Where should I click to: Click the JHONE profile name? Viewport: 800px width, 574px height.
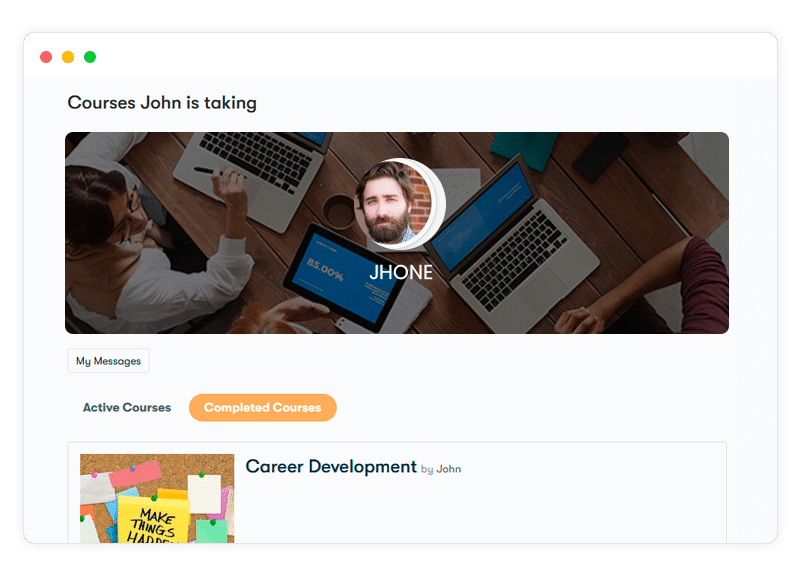(x=401, y=272)
